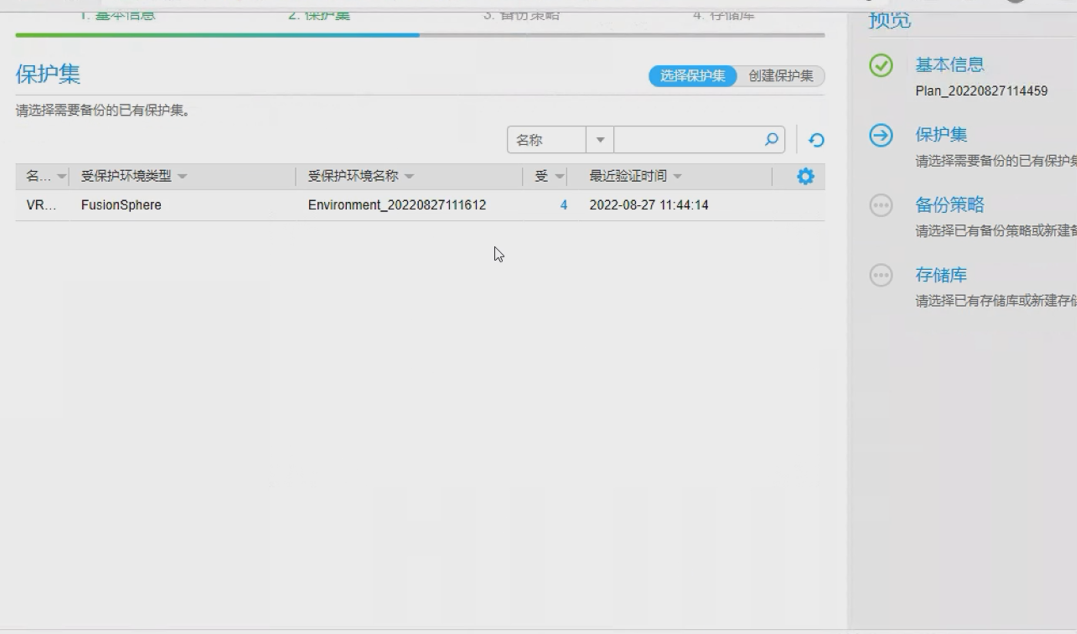The width and height of the screenshot is (1077, 634).
Task: Switch to 选择保护集 mode
Action: click(693, 76)
